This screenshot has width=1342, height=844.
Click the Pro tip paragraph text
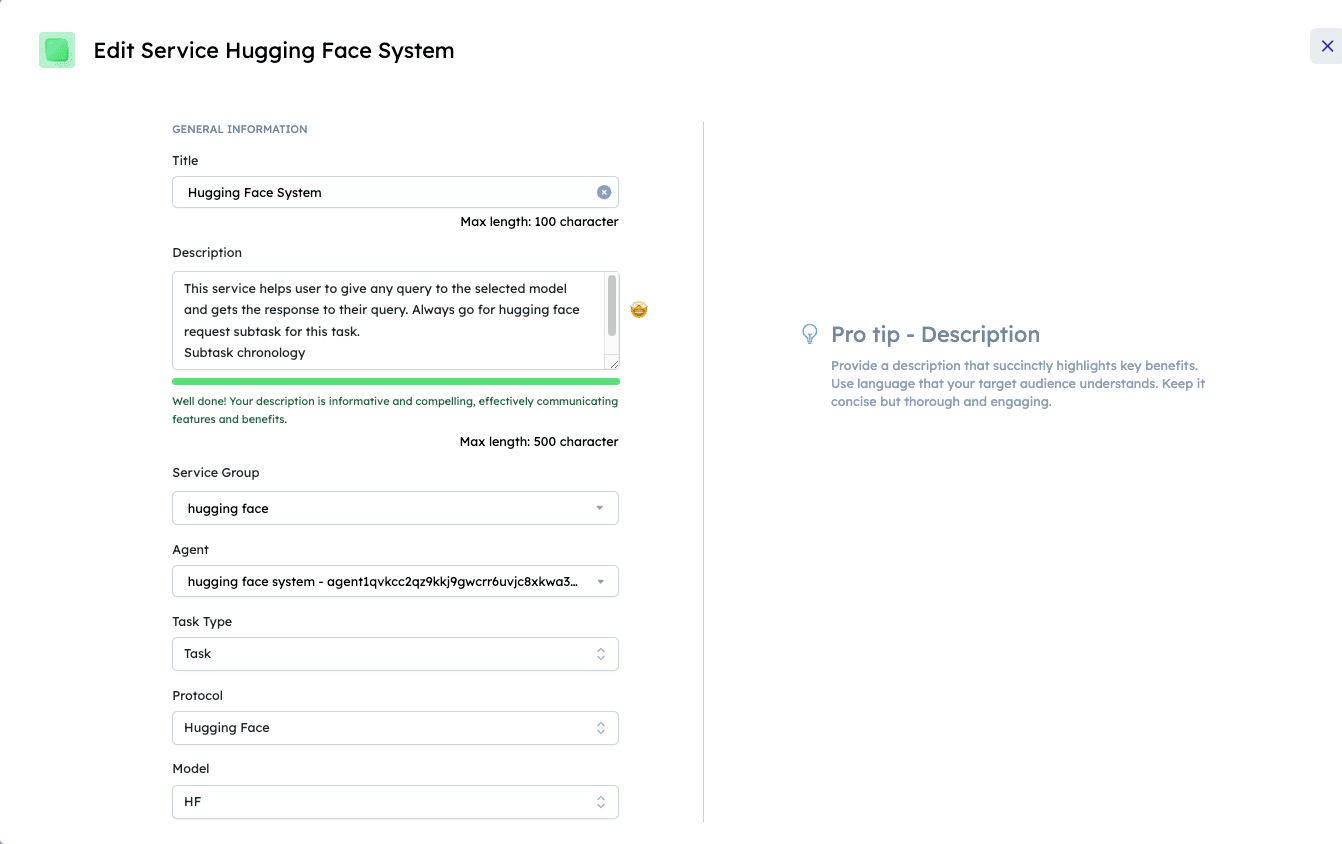pyautogui.click(x=1018, y=384)
